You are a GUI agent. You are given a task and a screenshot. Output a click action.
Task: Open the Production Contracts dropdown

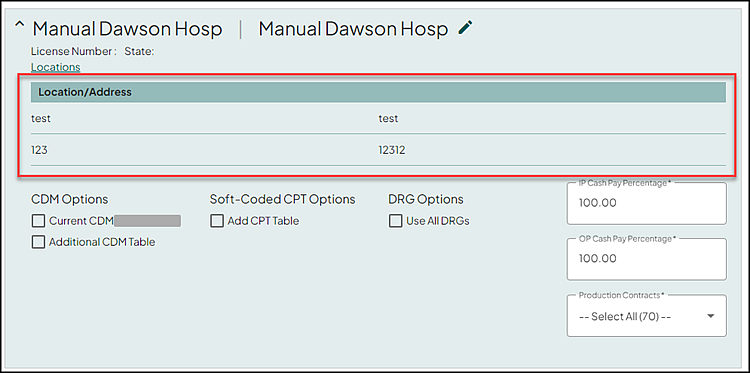[647, 316]
